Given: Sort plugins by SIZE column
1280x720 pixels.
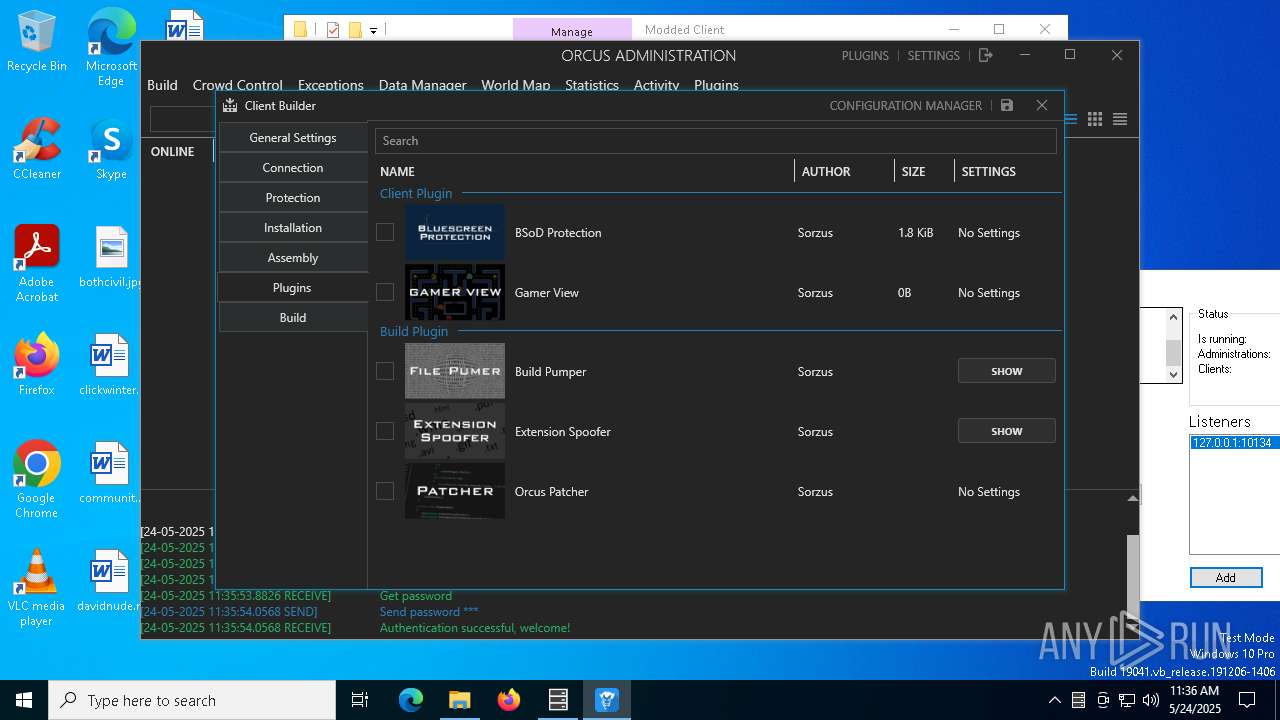Looking at the screenshot, I should (913, 171).
